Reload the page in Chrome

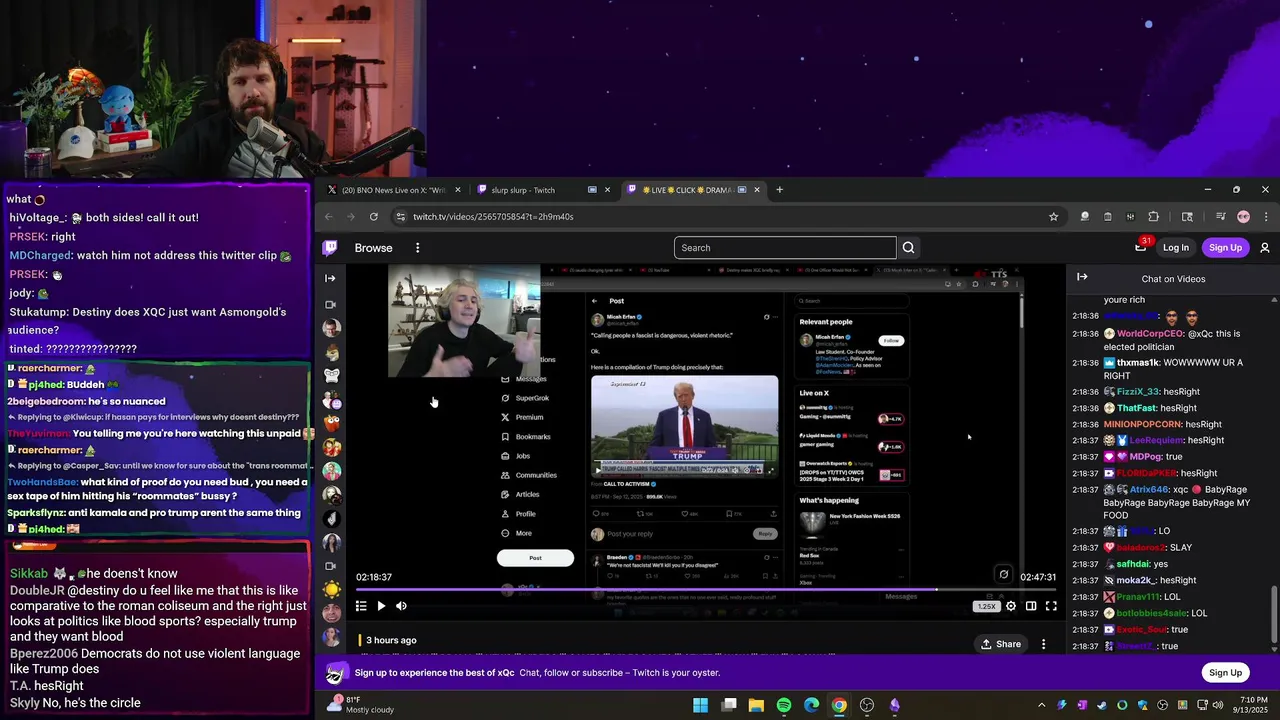(x=373, y=217)
